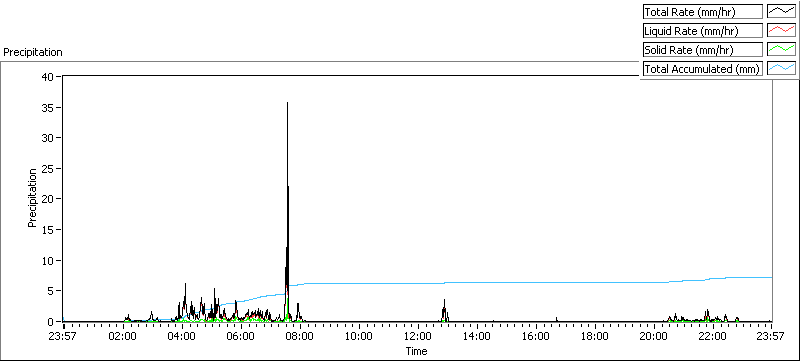Select the 18:00 x-axis time label
Viewport: 800px width, 361px height.
[595, 336]
